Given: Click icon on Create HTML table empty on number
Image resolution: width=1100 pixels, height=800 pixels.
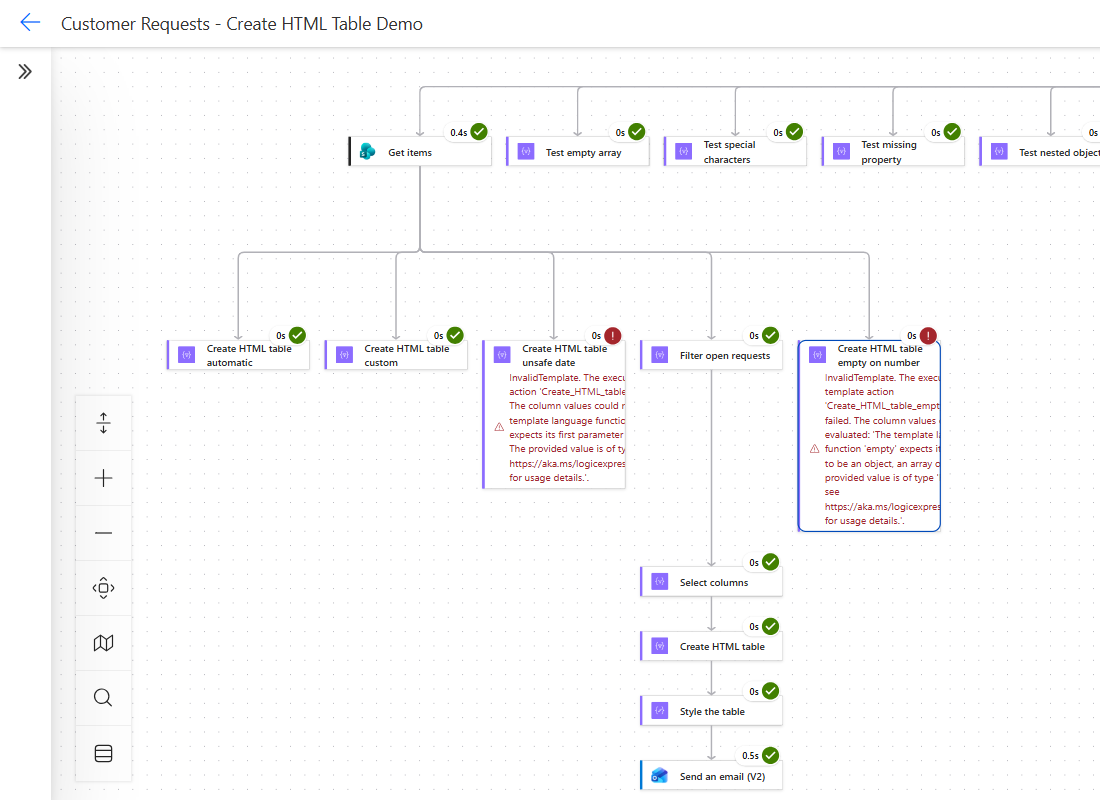Looking at the screenshot, I should tap(818, 355).
